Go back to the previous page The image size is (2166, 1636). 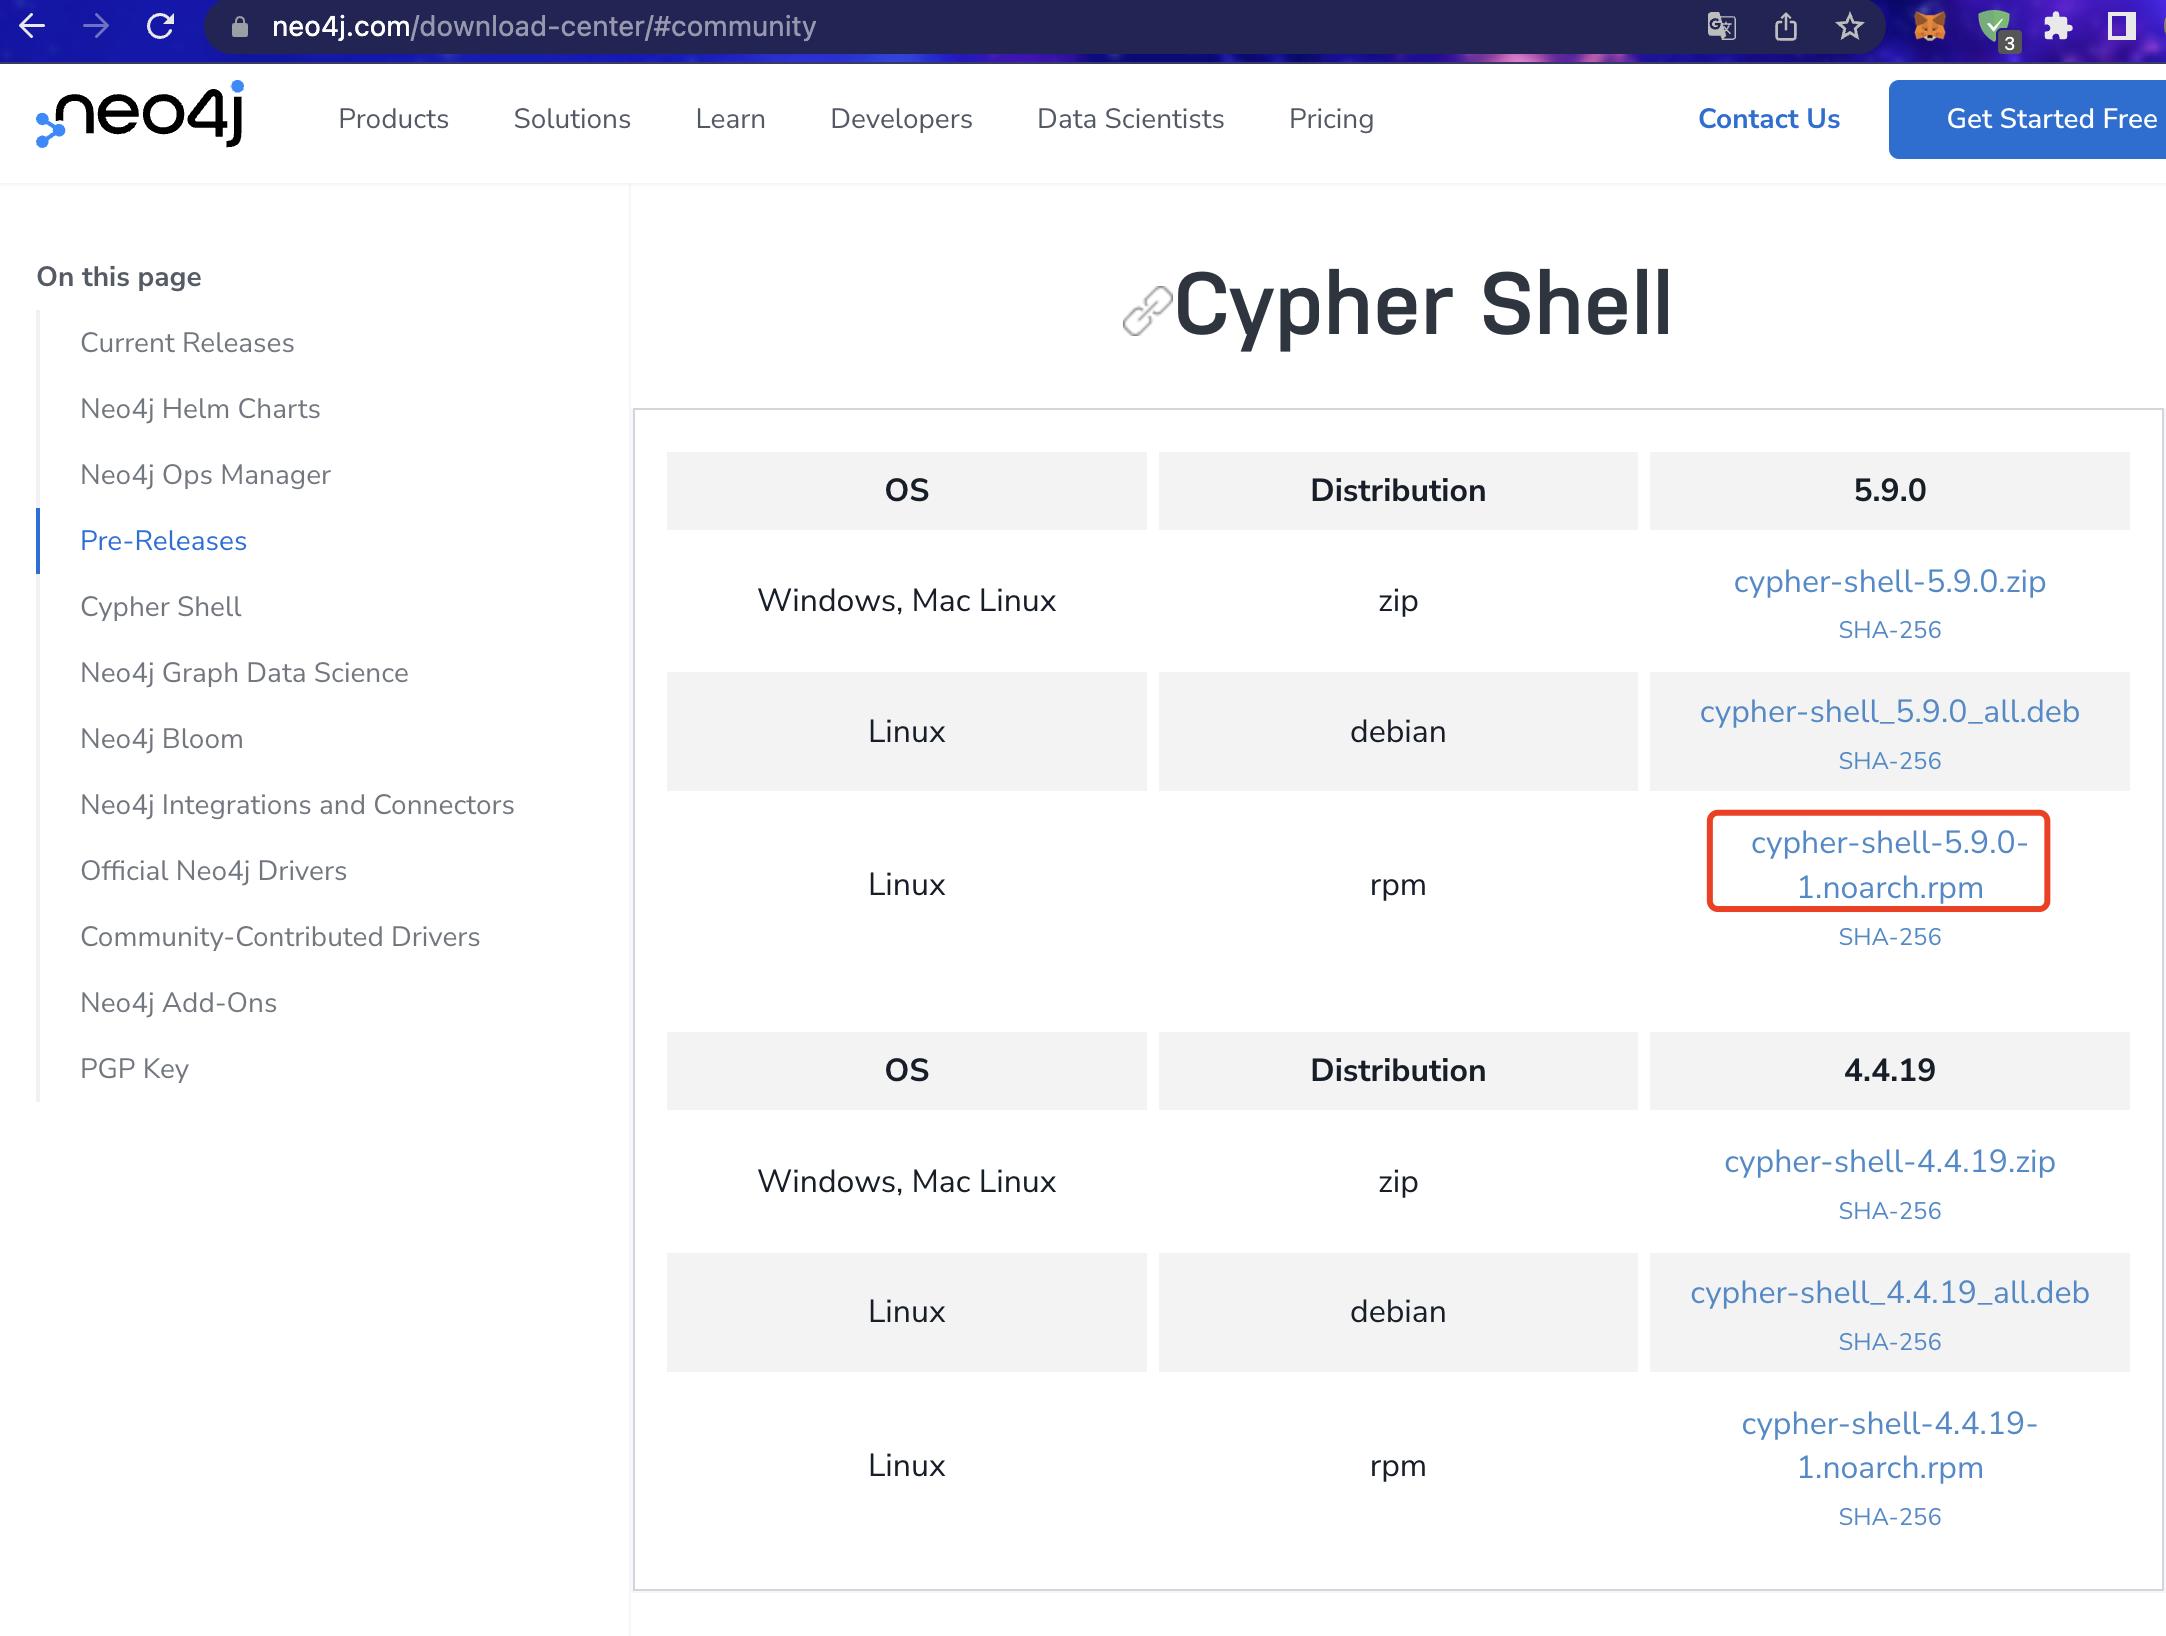(x=32, y=26)
